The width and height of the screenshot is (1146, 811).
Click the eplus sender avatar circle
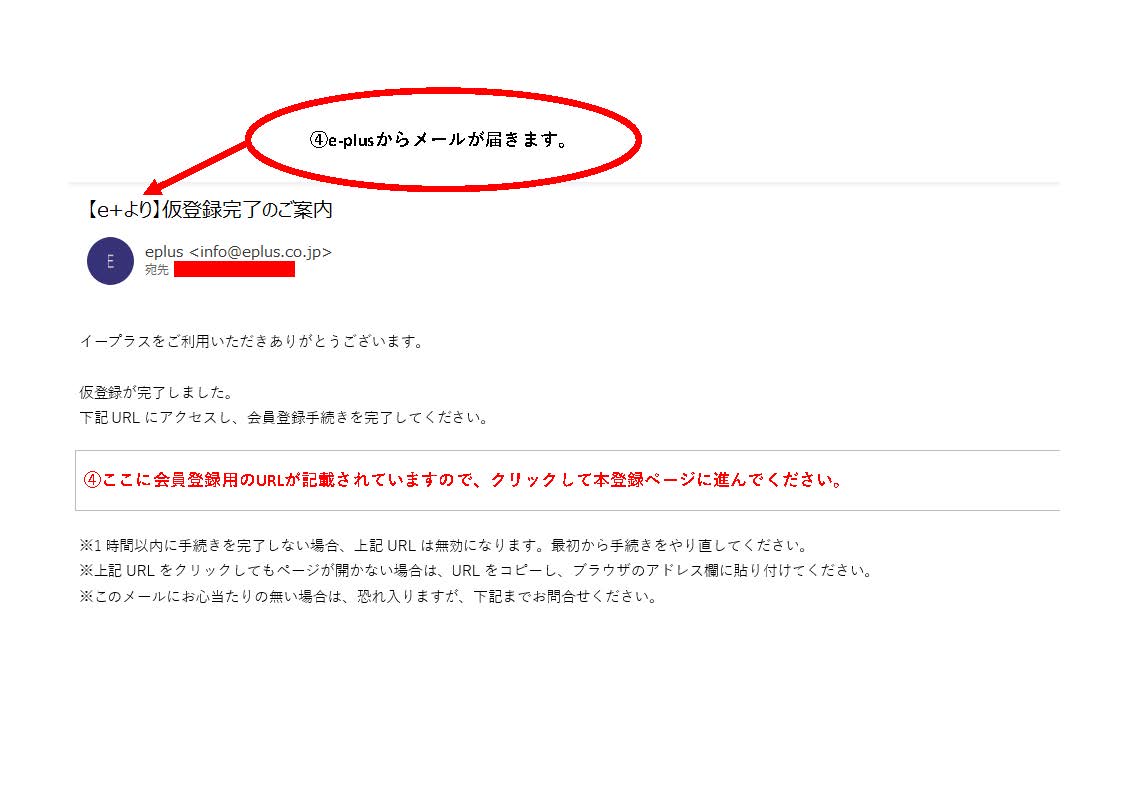point(110,261)
